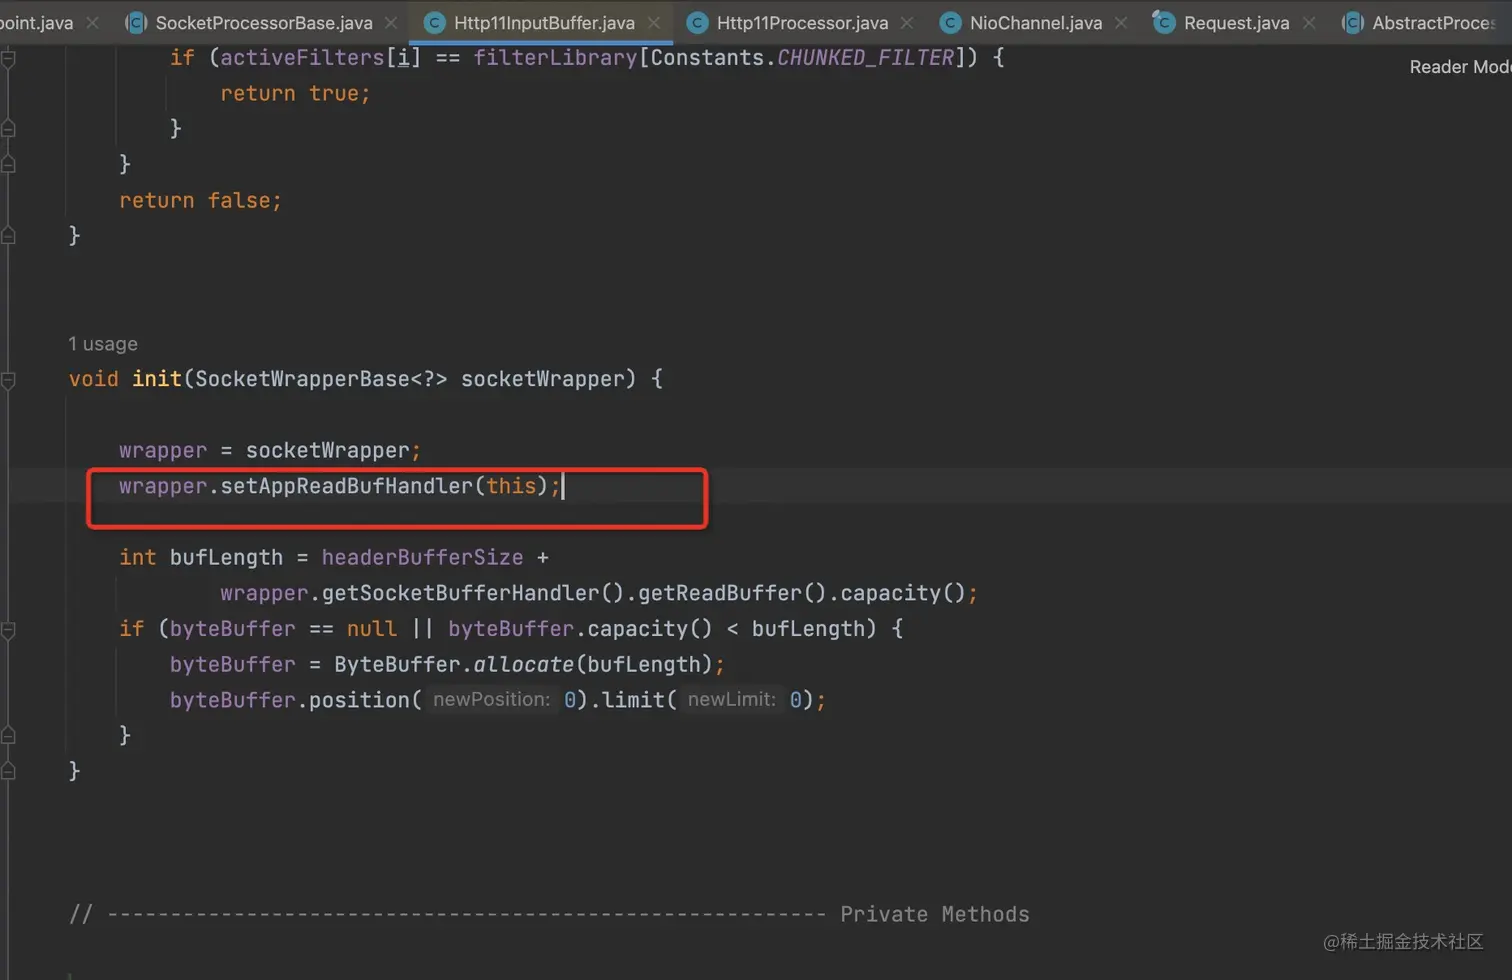Screen dimensions: 1512x980
Task: Click the 'int' keyword before bufLength
Action: pos(138,557)
